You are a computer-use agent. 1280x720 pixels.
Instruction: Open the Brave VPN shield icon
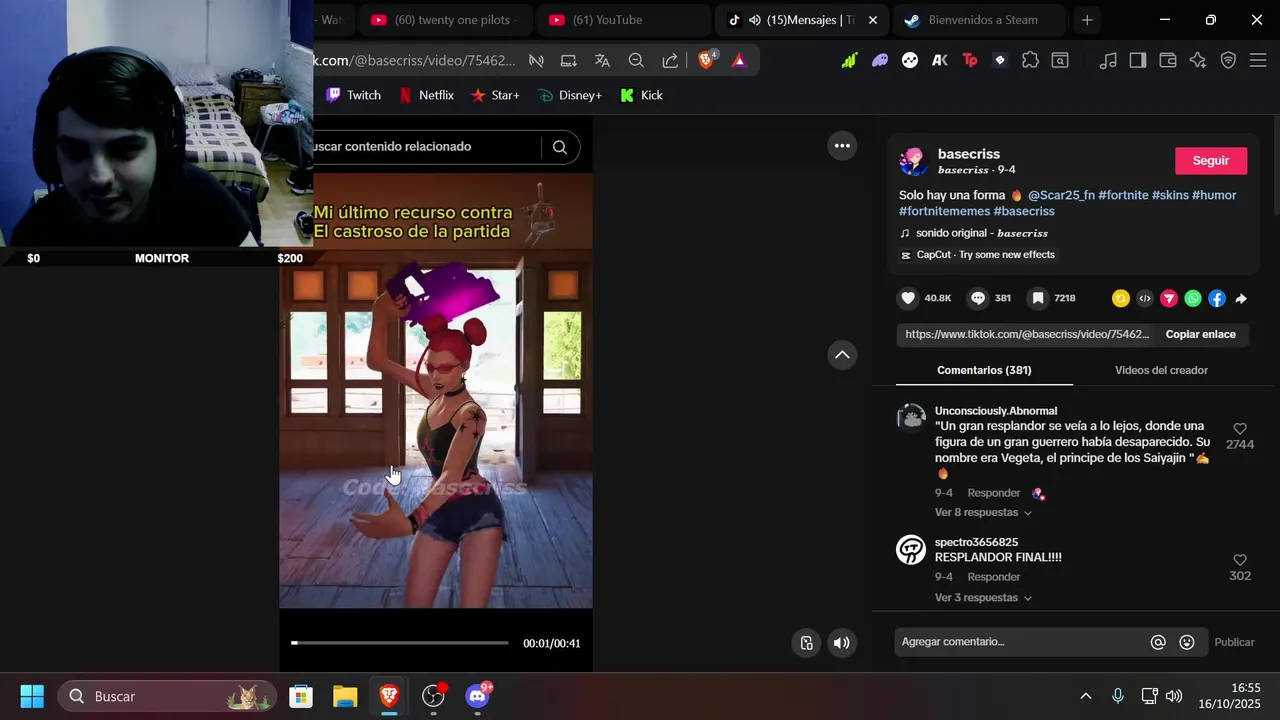[1228, 60]
